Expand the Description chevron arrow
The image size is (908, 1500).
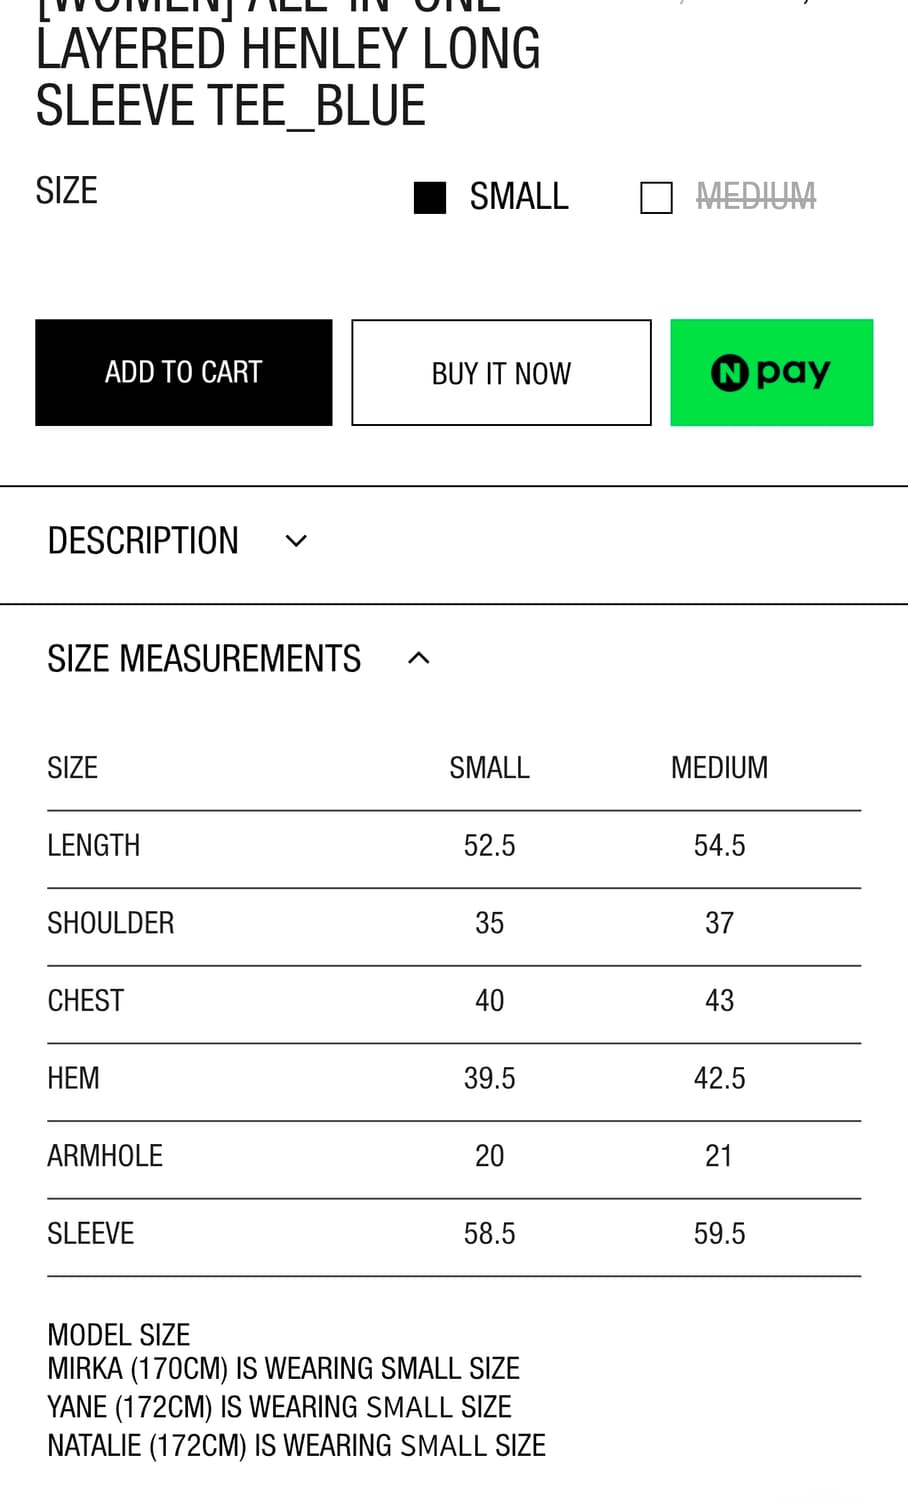click(x=296, y=541)
